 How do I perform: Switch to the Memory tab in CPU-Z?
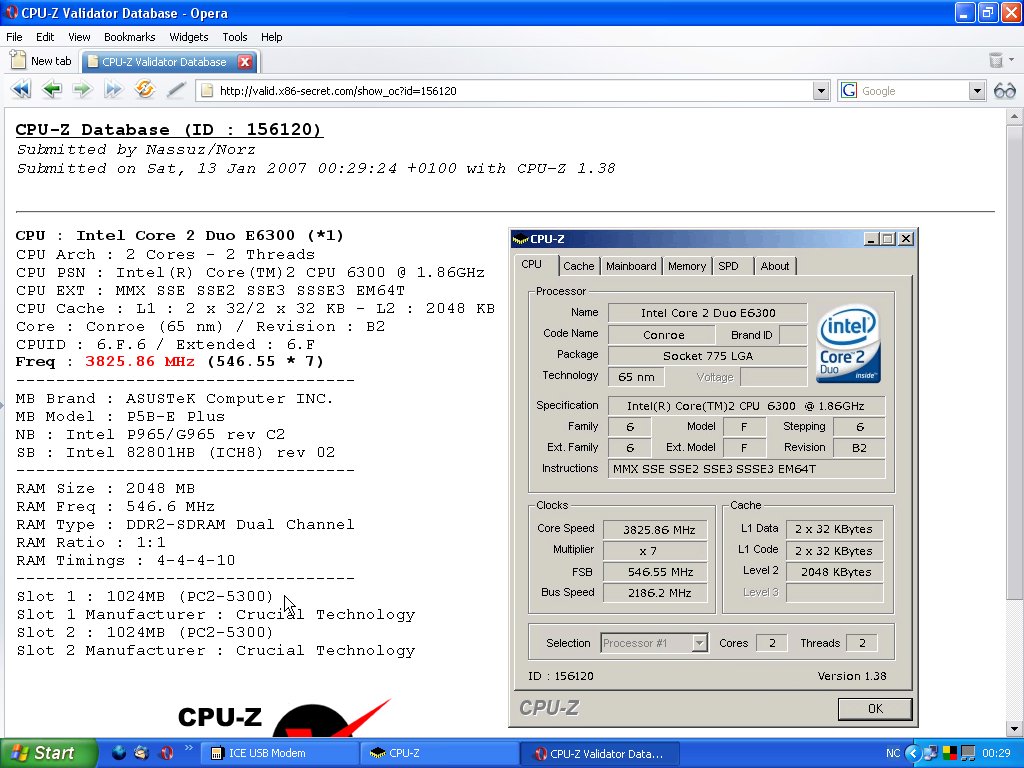pos(687,266)
